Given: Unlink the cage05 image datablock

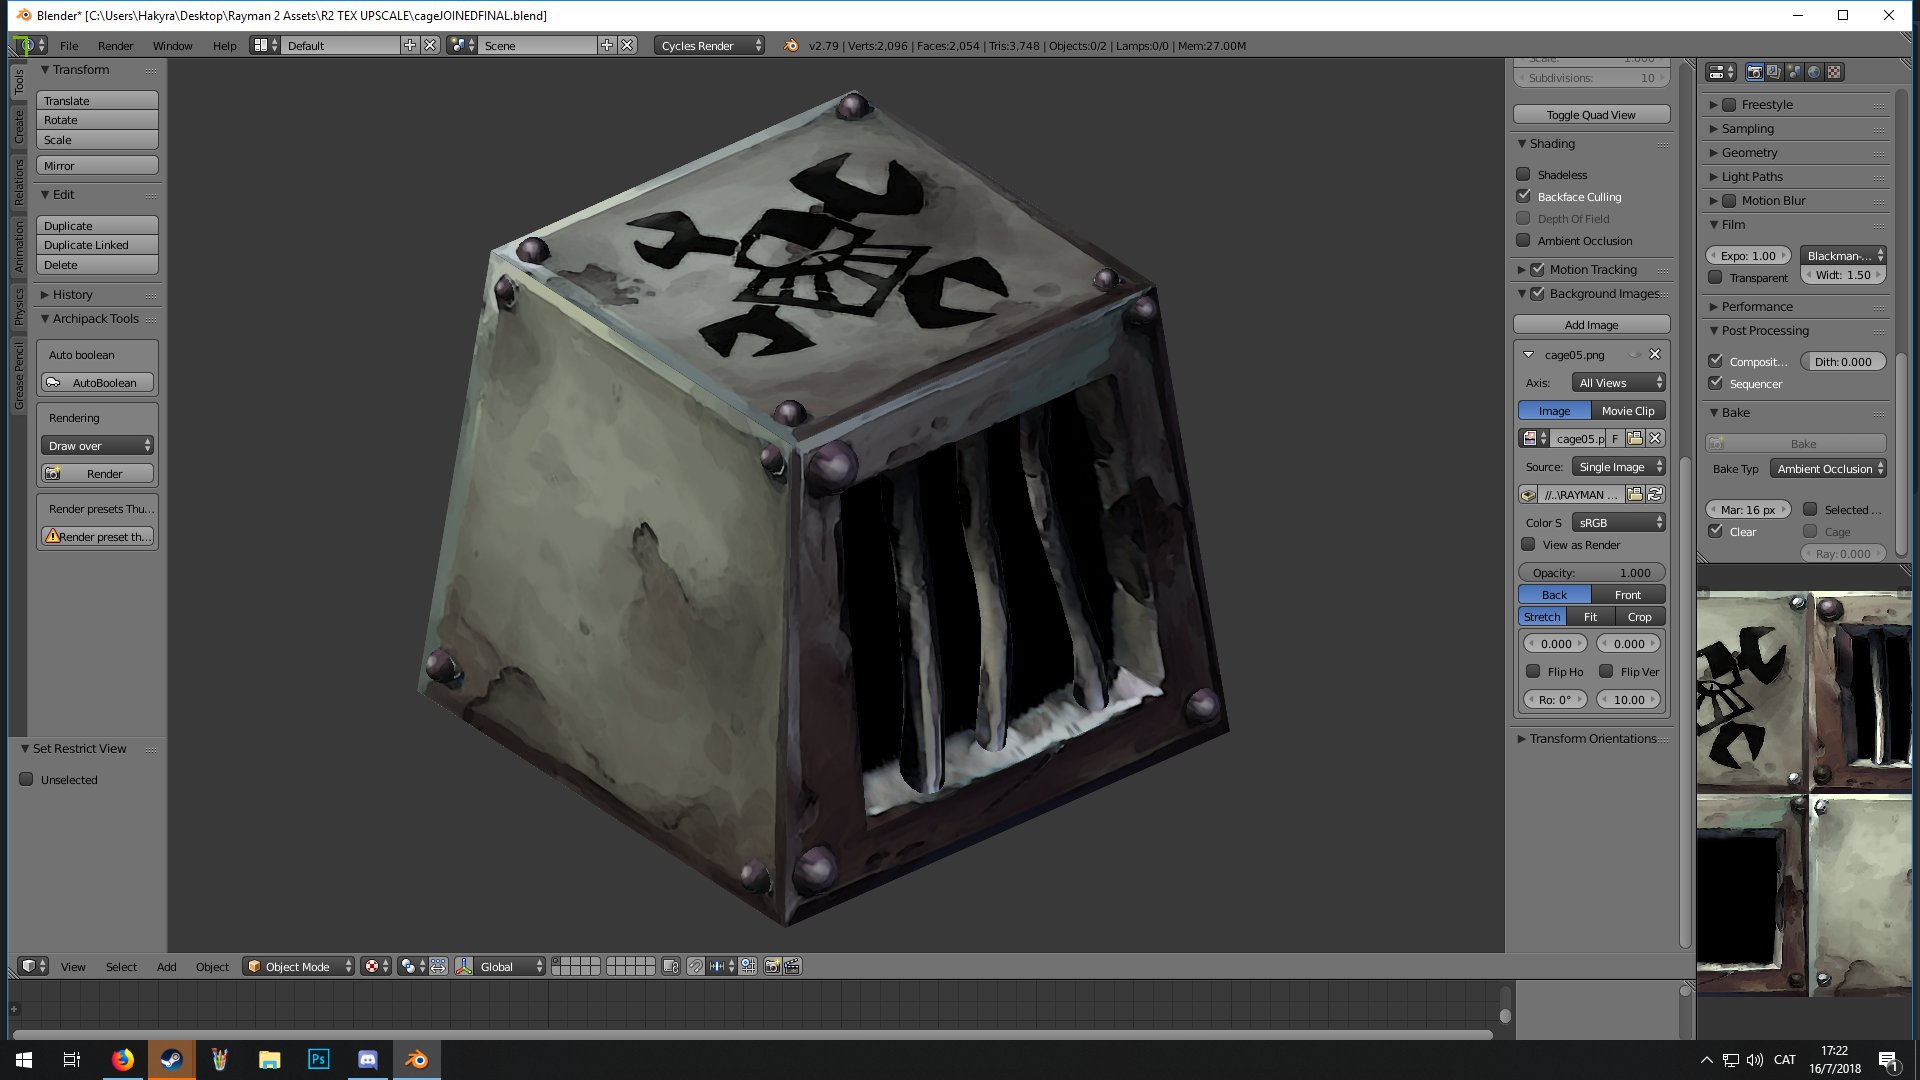Looking at the screenshot, I should [x=1655, y=438].
